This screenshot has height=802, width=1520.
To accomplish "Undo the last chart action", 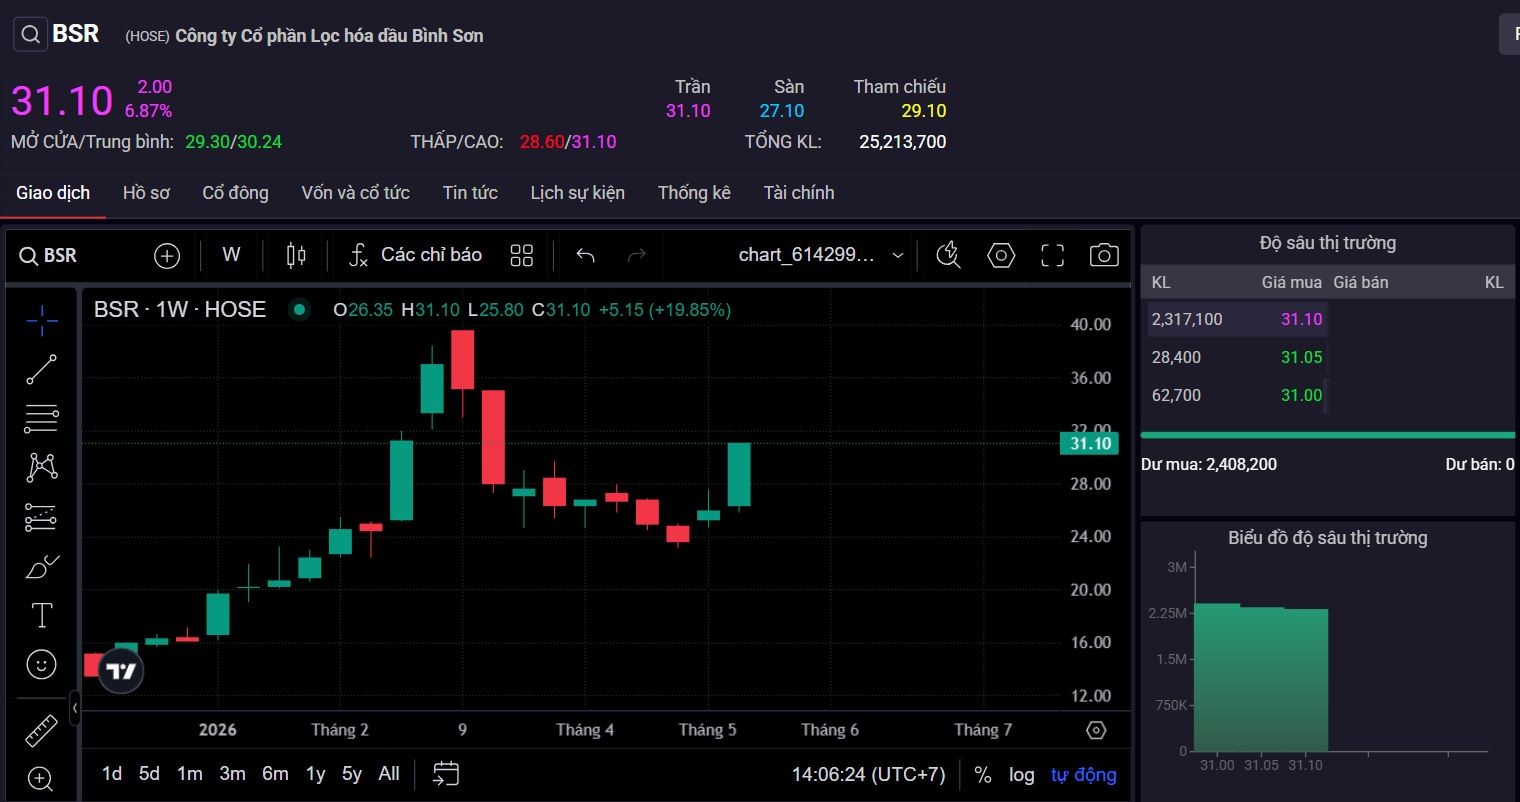I will point(585,255).
